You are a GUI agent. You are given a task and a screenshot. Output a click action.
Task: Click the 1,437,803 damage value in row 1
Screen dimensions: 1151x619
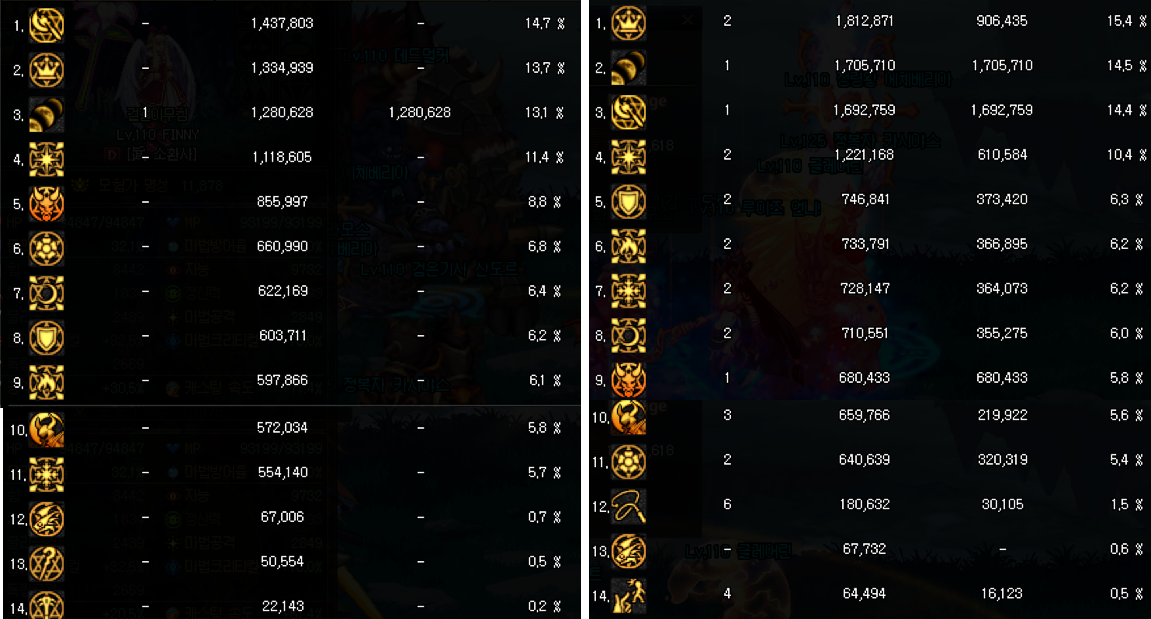[282, 23]
